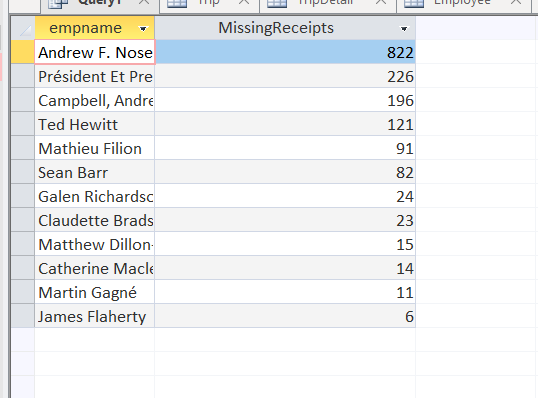Click the MissingReceipts value 82

[x=285, y=172]
